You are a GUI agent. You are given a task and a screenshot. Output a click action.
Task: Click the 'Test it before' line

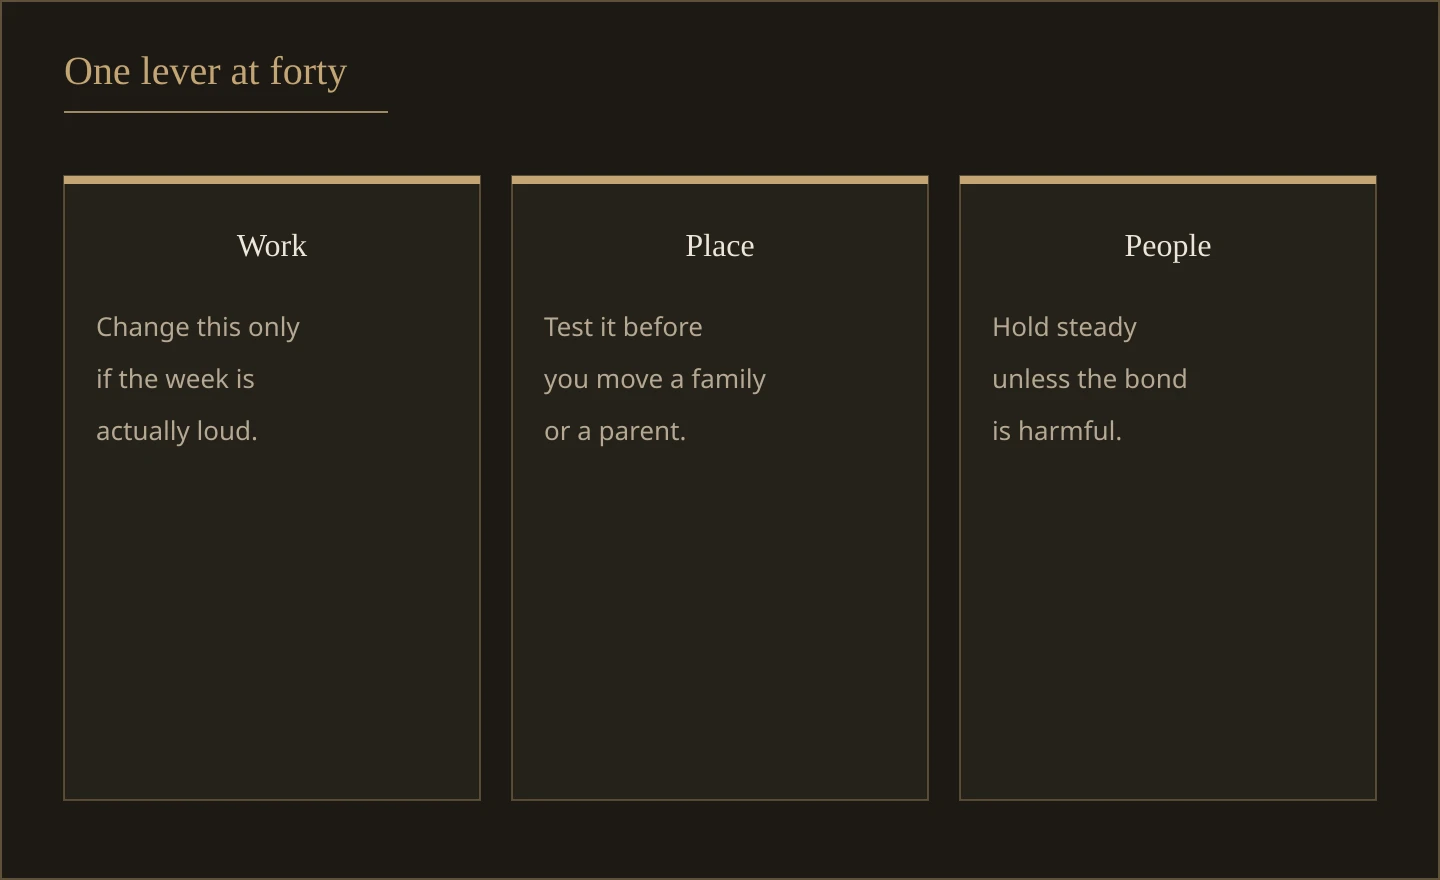click(623, 327)
